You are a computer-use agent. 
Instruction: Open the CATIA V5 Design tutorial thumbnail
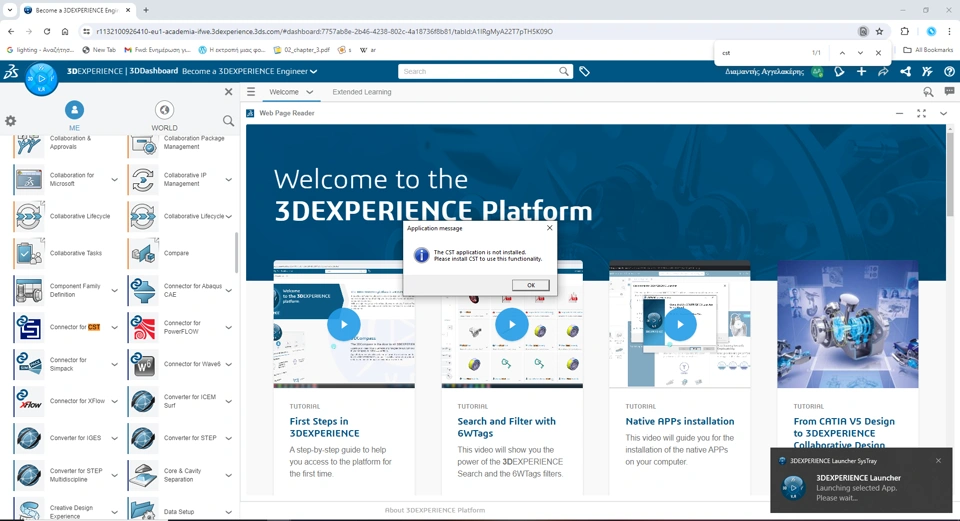(x=847, y=324)
